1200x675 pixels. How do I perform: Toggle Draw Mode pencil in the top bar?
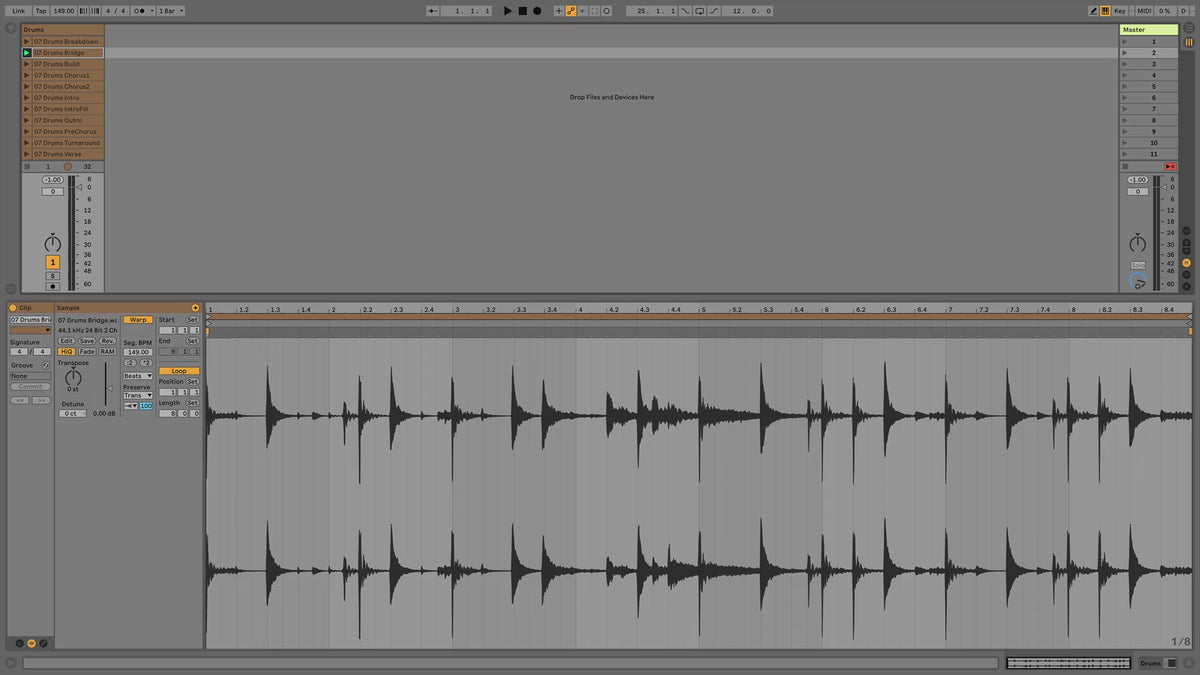point(1093,11)
